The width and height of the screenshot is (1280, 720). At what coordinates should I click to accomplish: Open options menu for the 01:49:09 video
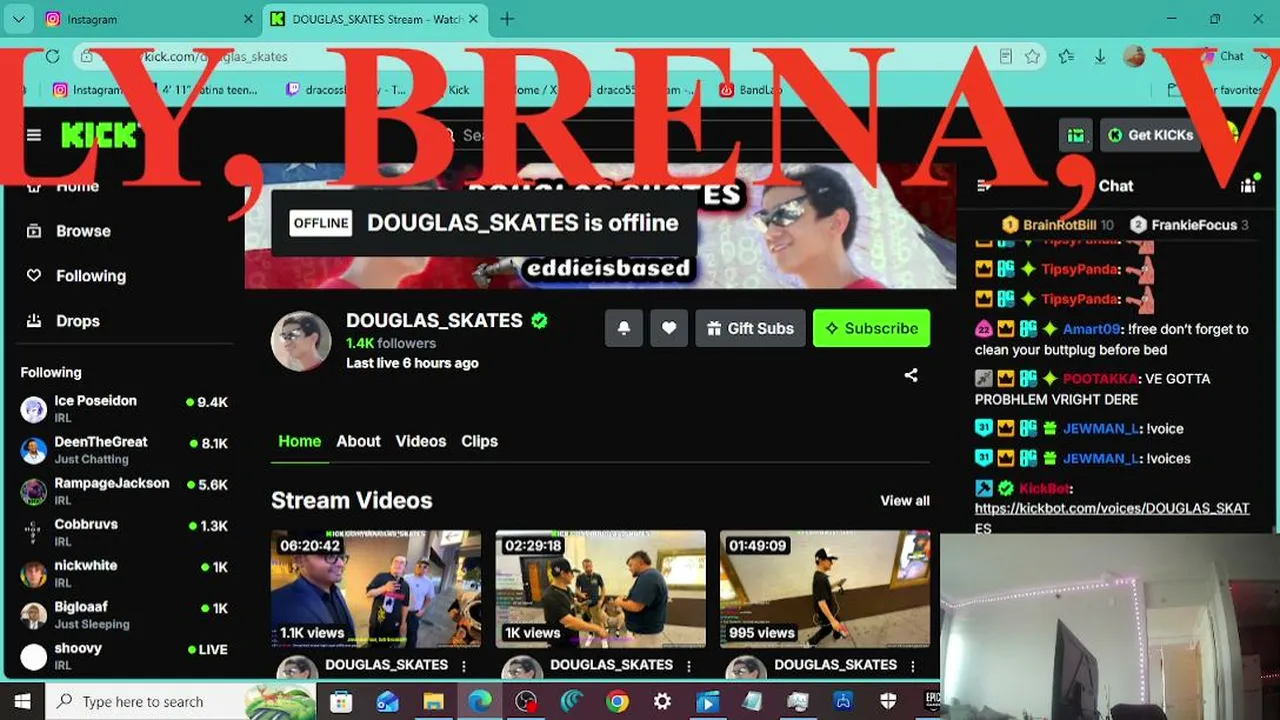point(913,665)
